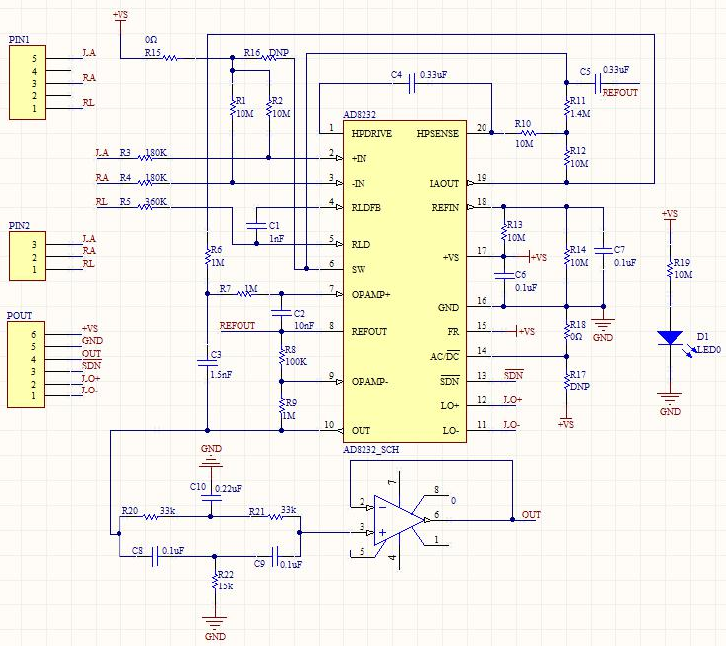
Task: Select the R19 10M resistor
Action: pyautogui.click(x=670, y=269)
